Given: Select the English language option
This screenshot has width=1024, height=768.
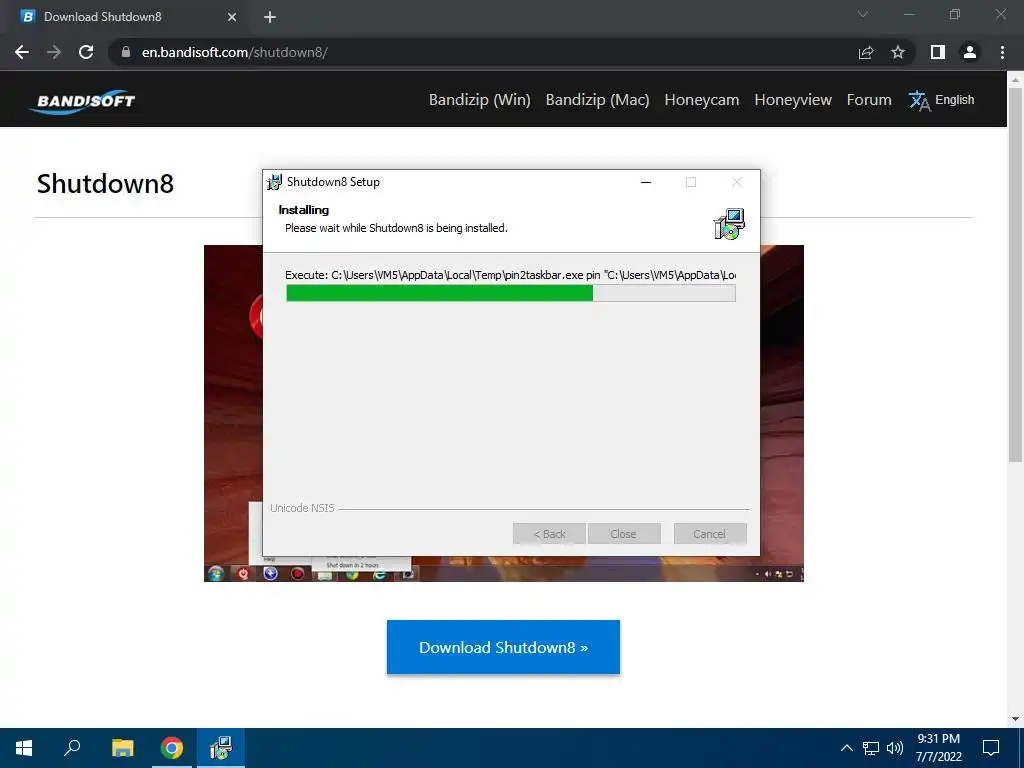Looking at the screenshot, I should click(954, 100).
